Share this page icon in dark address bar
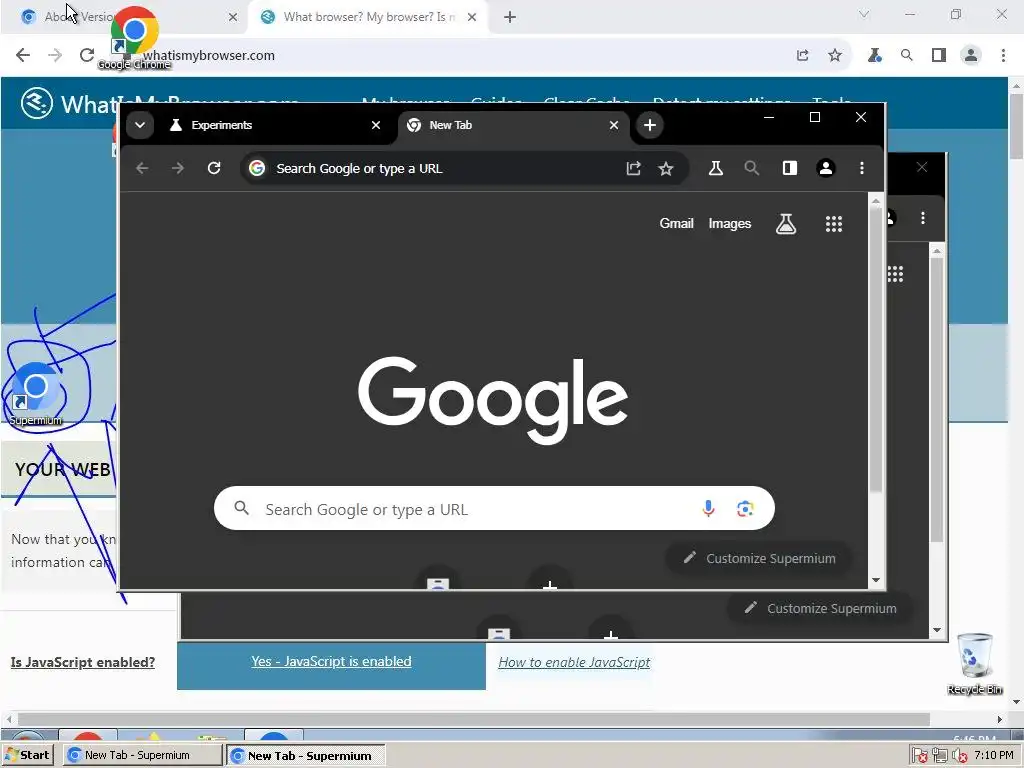Viewport: 1024px width, 768px height. pyautogui.click(x=633, y=168)
